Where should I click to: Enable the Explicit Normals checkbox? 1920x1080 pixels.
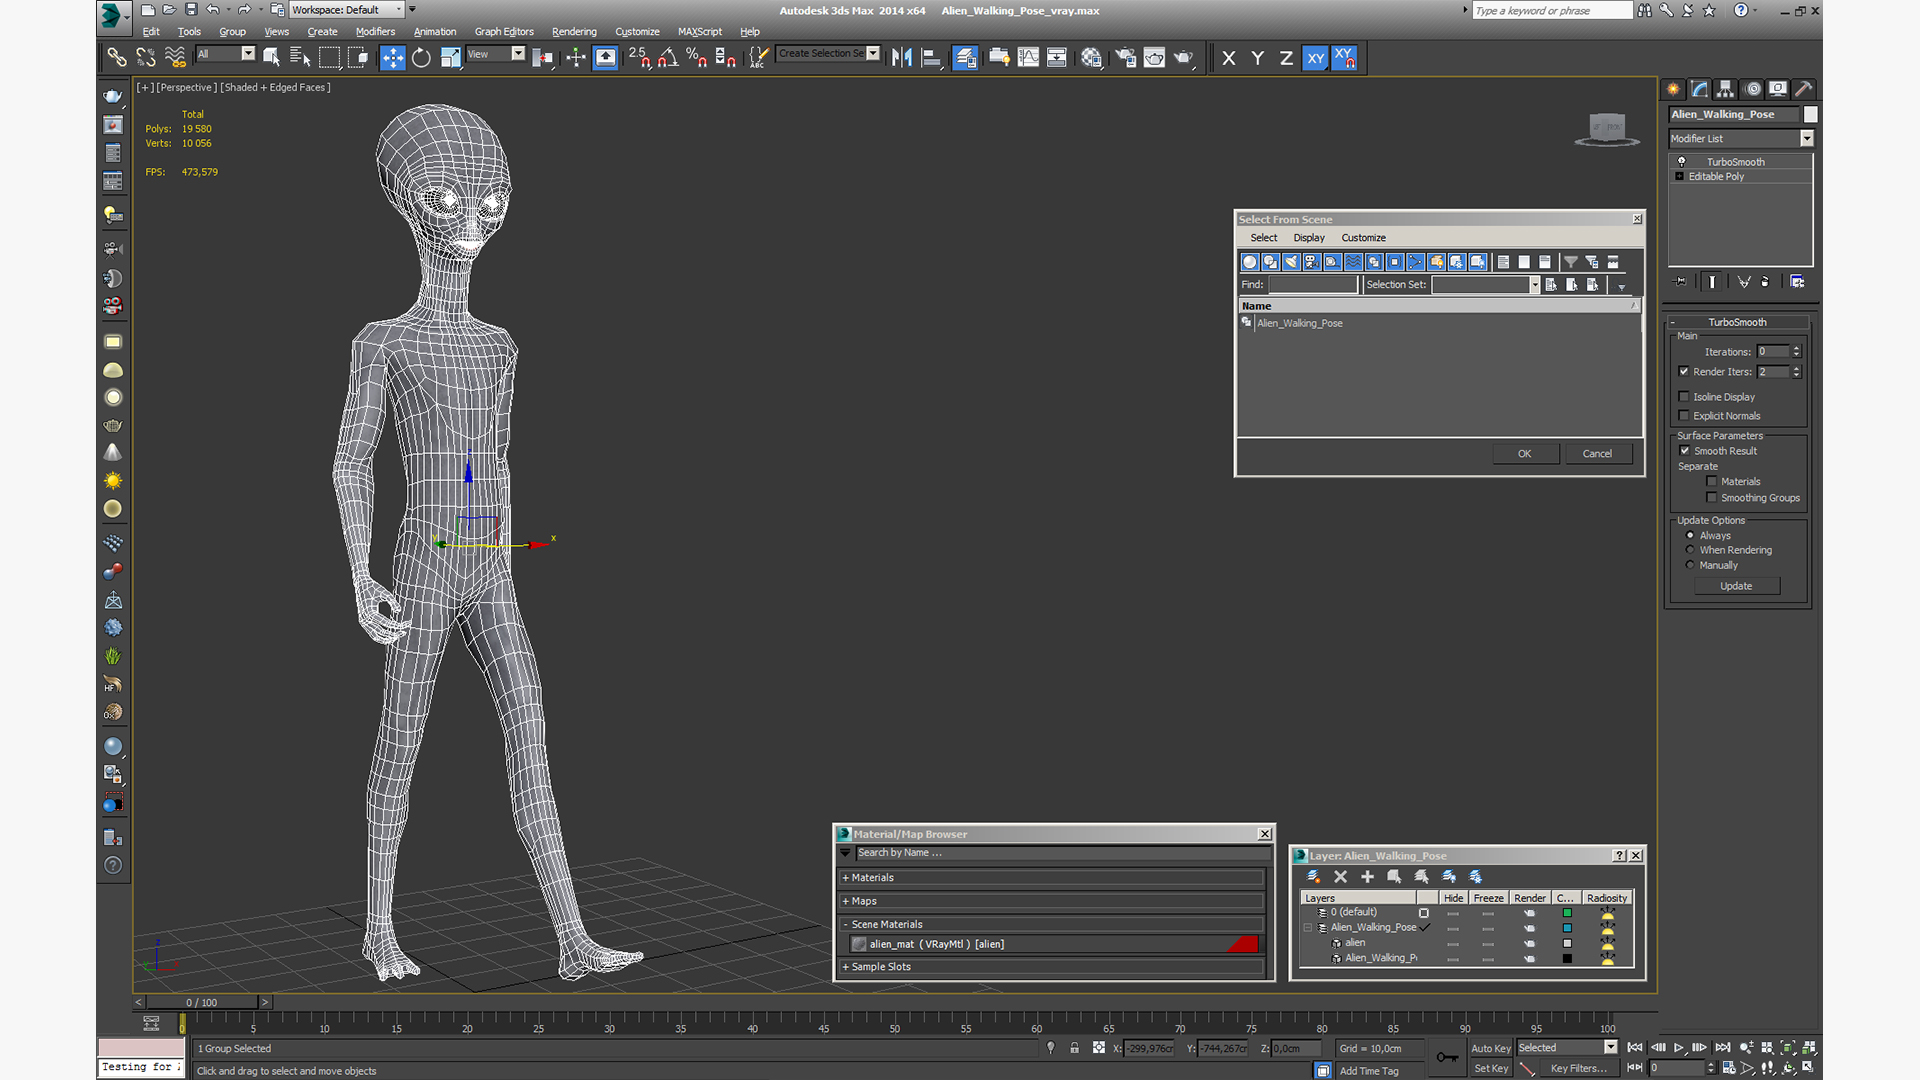(1684, 415)
